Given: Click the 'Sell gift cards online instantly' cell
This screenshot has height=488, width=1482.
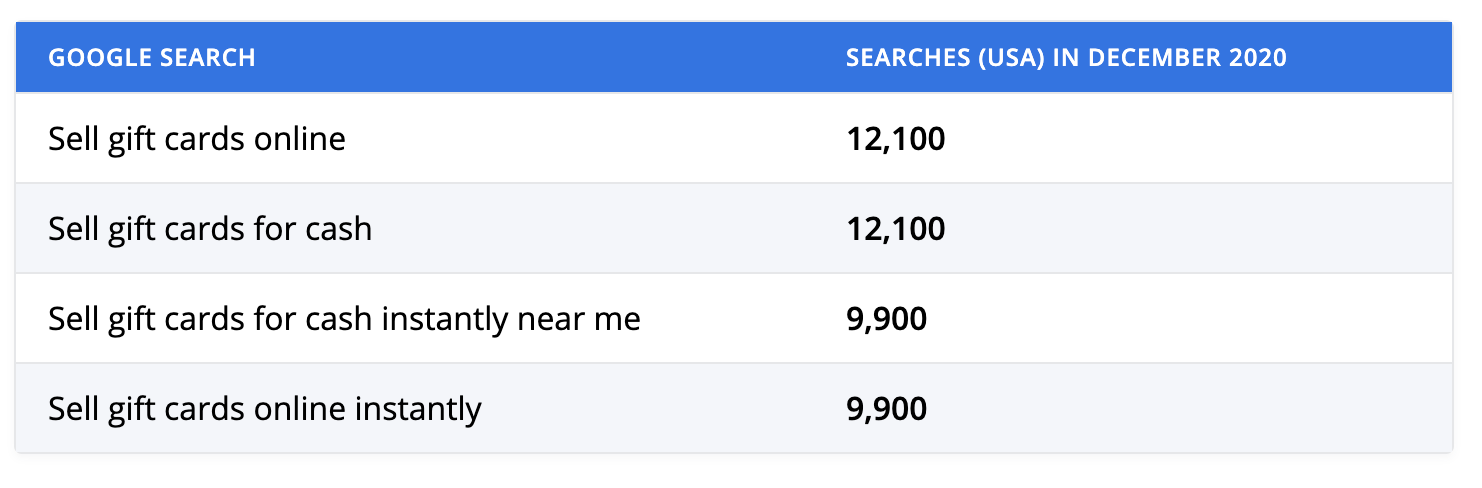Looking at the screenshot, I should (x=265, y=409).
